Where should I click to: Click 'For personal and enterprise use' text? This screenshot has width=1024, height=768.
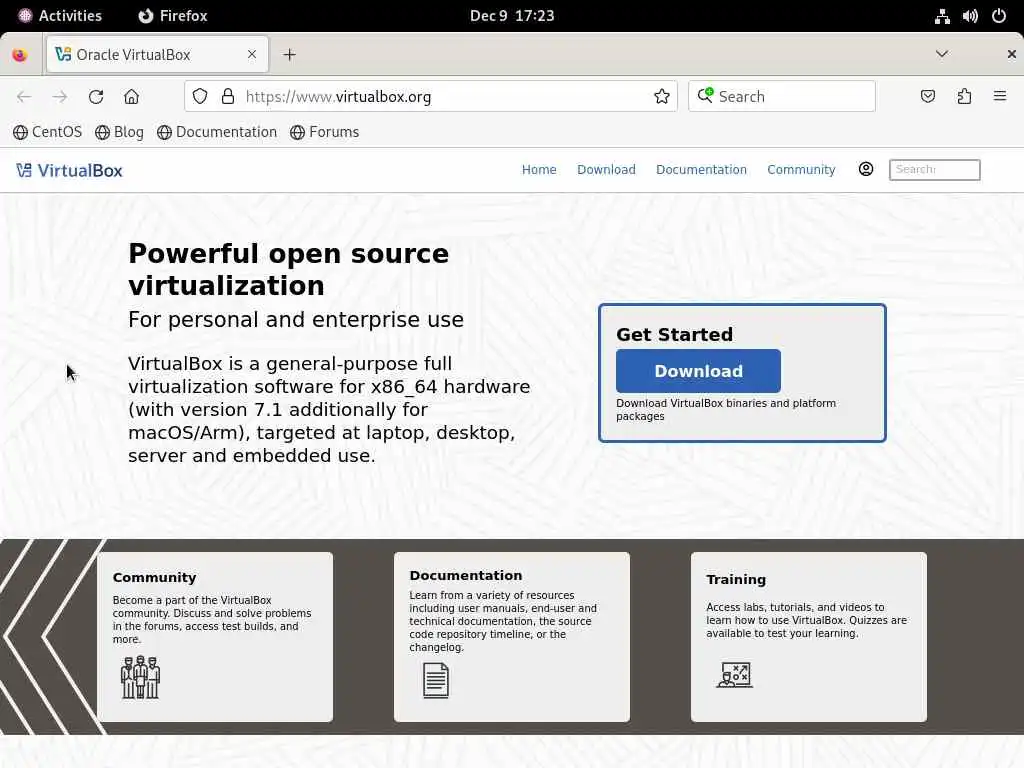[296, 319]
